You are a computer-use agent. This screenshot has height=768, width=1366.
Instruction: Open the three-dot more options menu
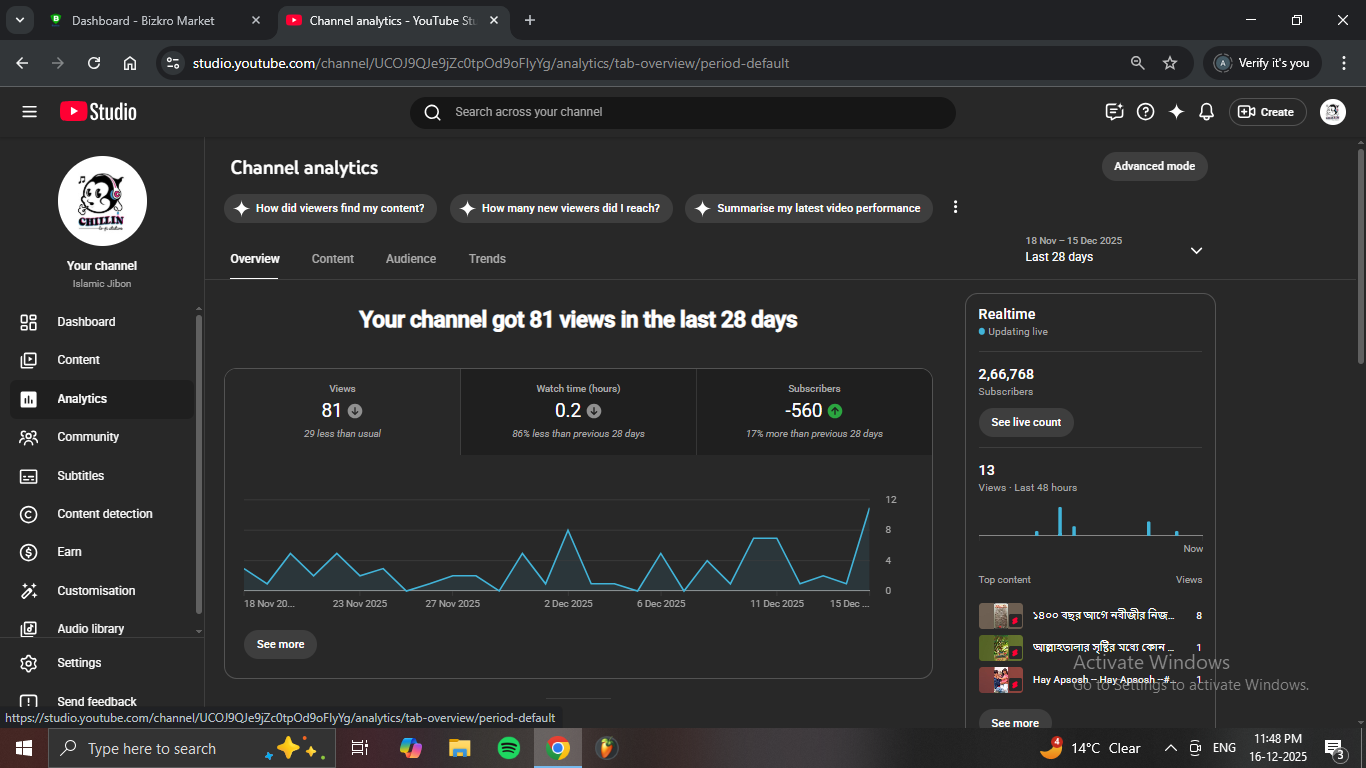955,207
